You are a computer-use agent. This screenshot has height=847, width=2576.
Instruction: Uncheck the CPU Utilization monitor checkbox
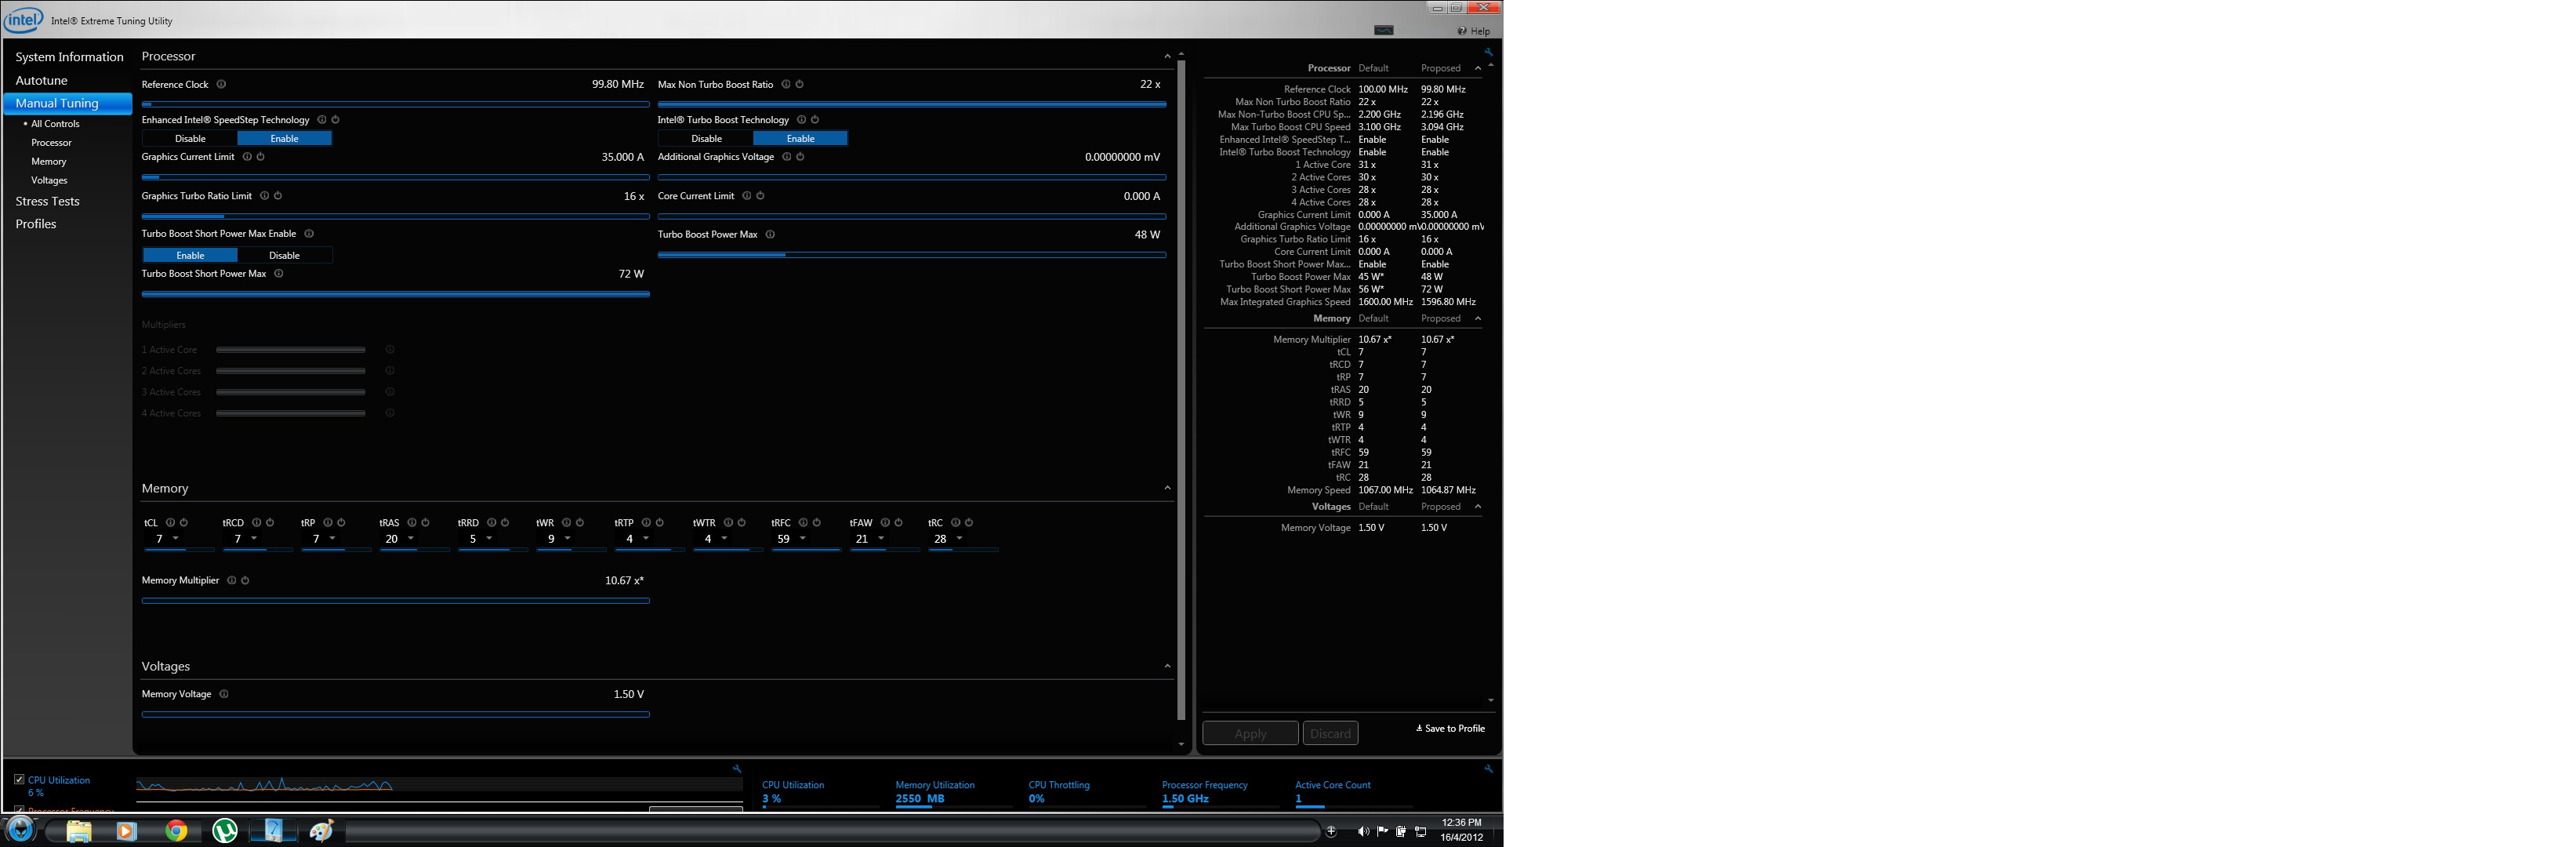pyautogui.click(x=19, y=780)
